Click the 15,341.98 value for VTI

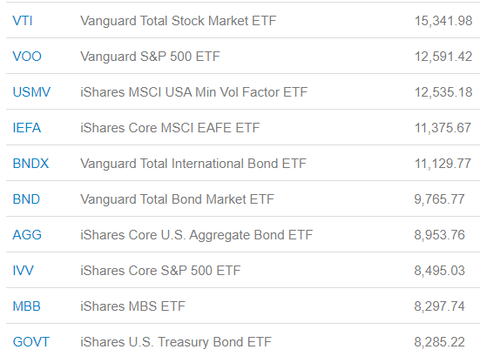click(x=443, y=21)
